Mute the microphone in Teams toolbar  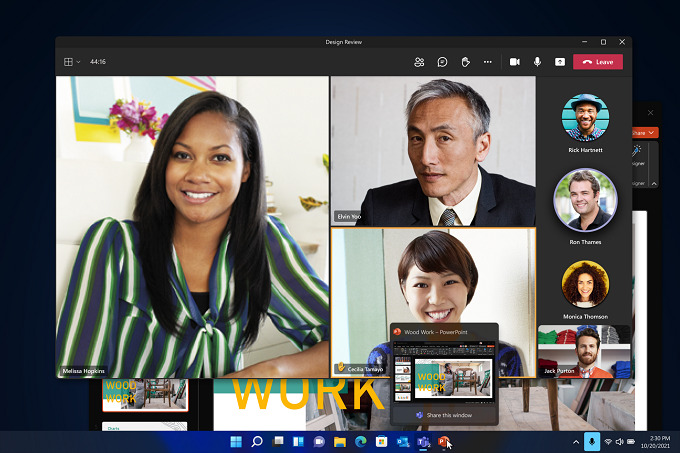537,62
